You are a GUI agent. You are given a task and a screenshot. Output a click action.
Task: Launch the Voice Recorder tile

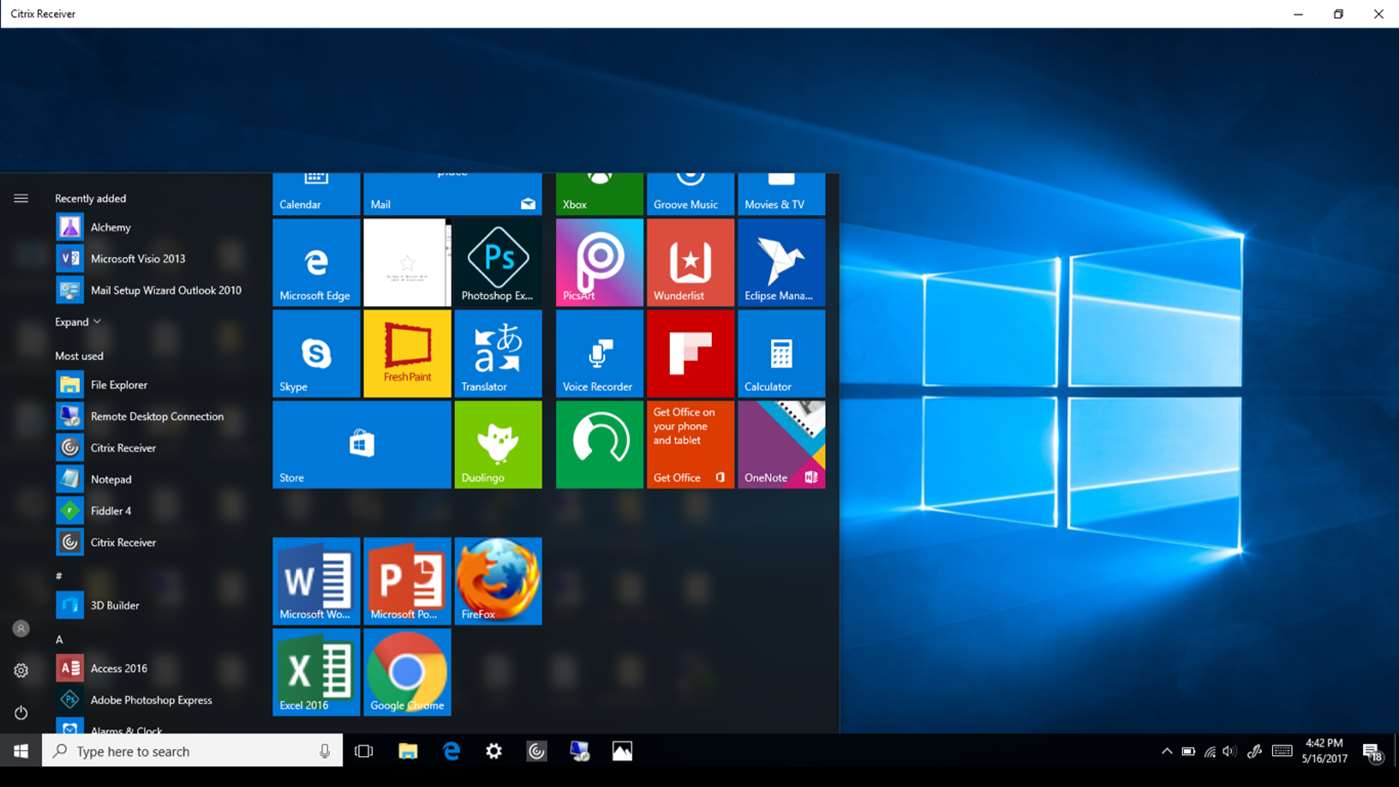(598, 352)
